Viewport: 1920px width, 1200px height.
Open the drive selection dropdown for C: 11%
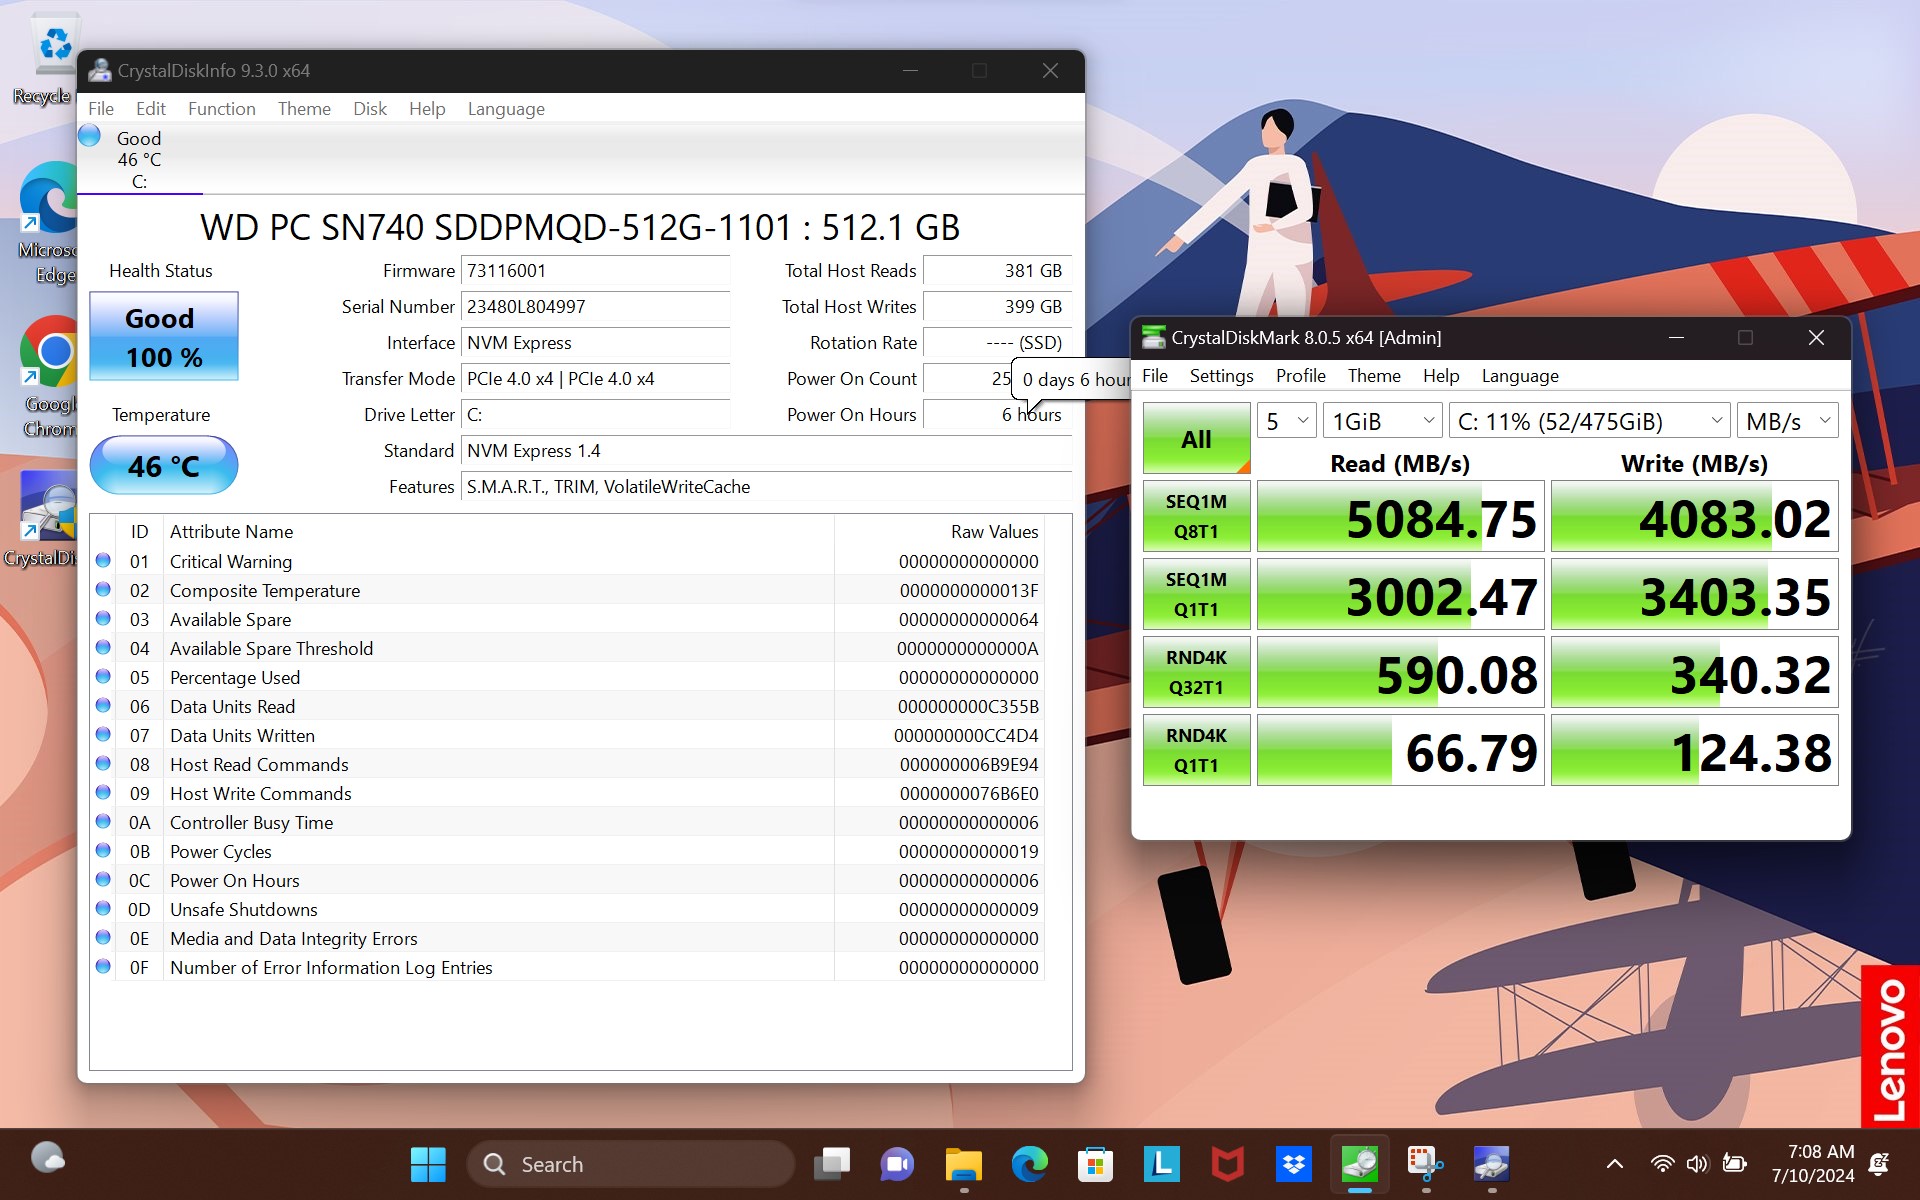(x=1589, y=421)
